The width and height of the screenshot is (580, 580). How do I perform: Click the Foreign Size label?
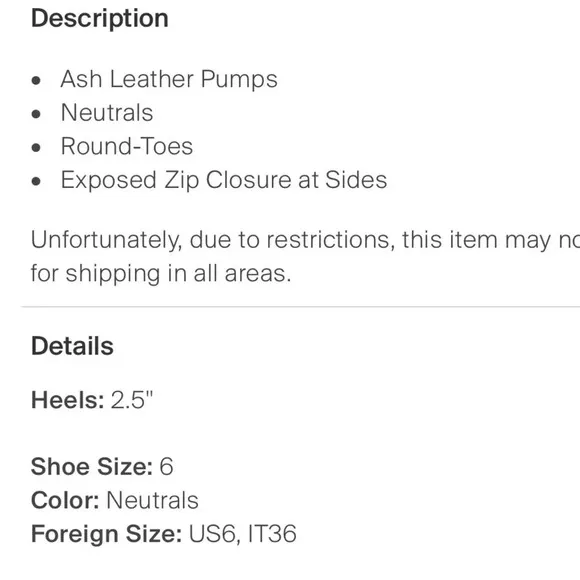pos(107,534)
